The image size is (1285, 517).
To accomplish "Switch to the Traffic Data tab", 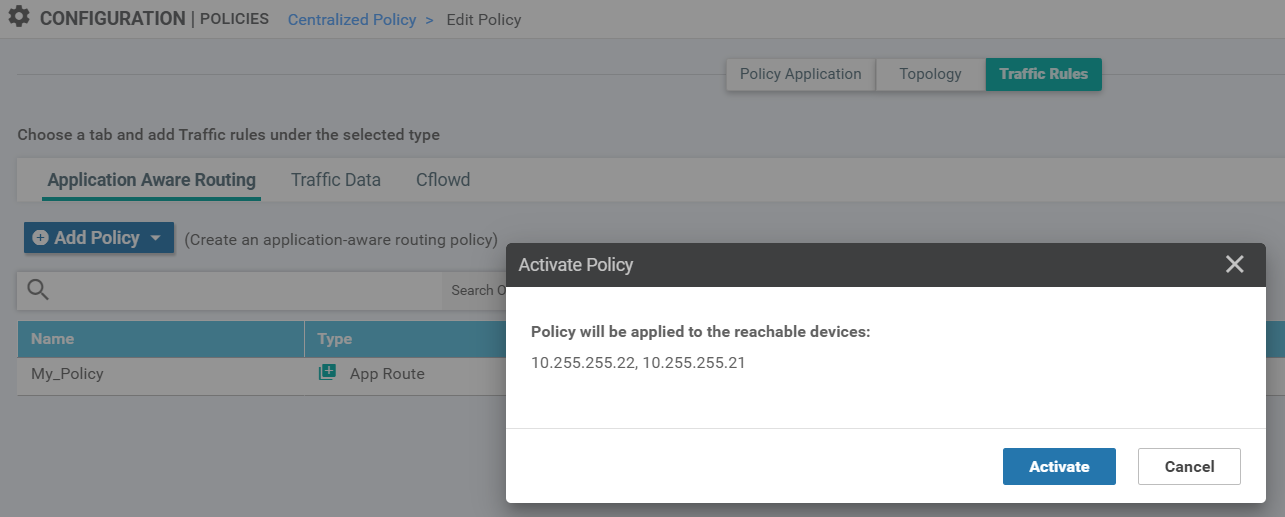I will click(336, 180).
